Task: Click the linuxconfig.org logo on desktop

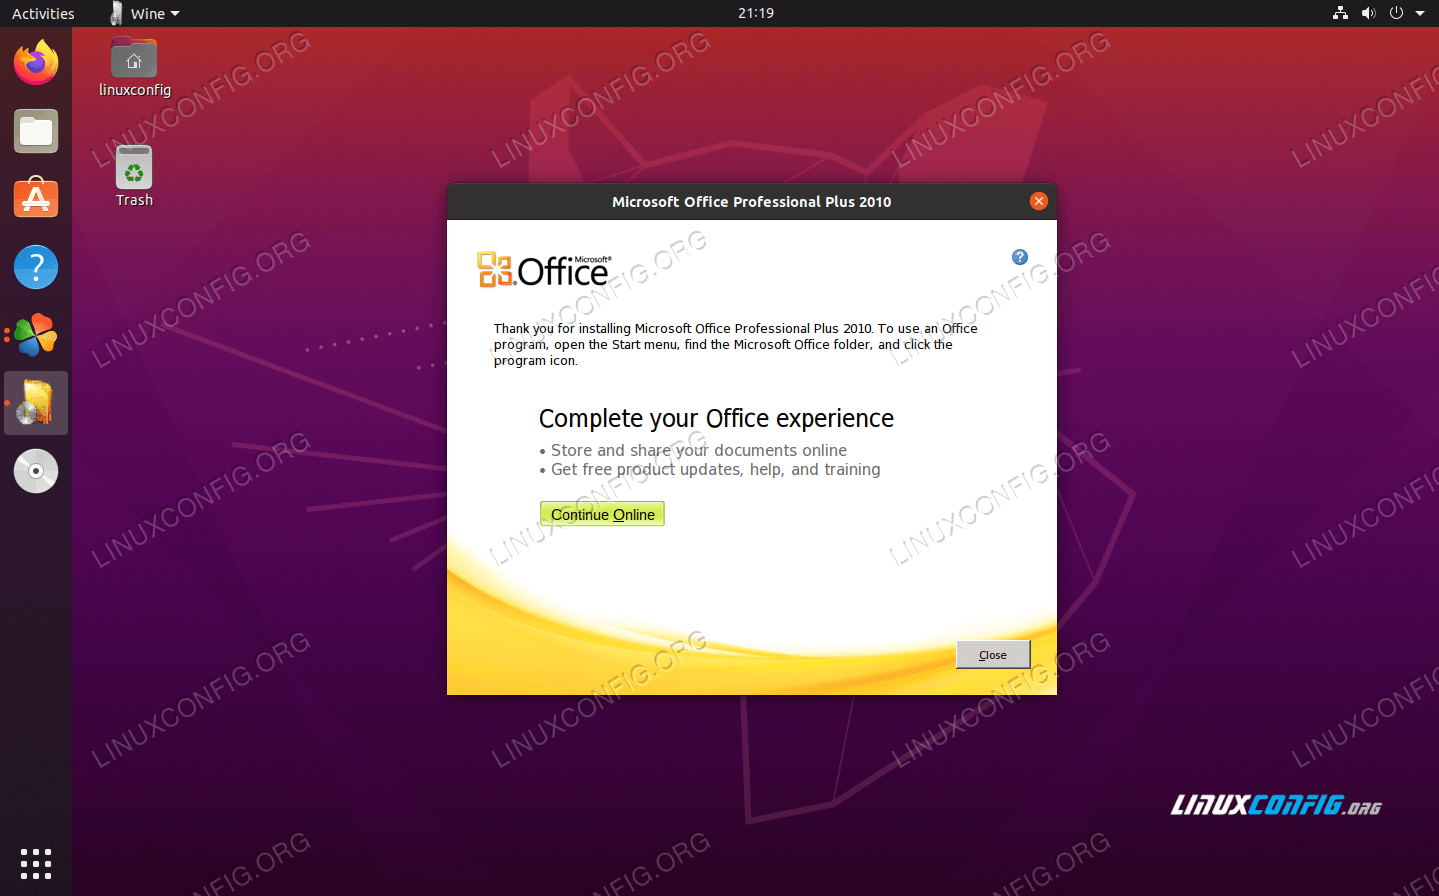Action: pyautogui.click(x=1276, y=805)
